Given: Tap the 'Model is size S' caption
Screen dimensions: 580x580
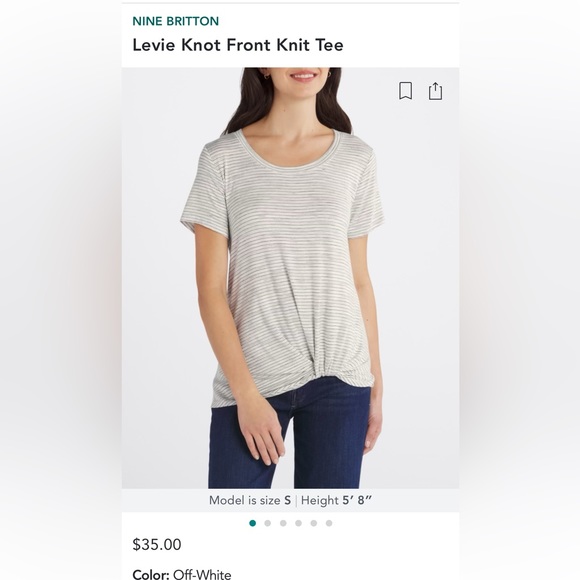Looking at the screenshot, I should point(250,500).
